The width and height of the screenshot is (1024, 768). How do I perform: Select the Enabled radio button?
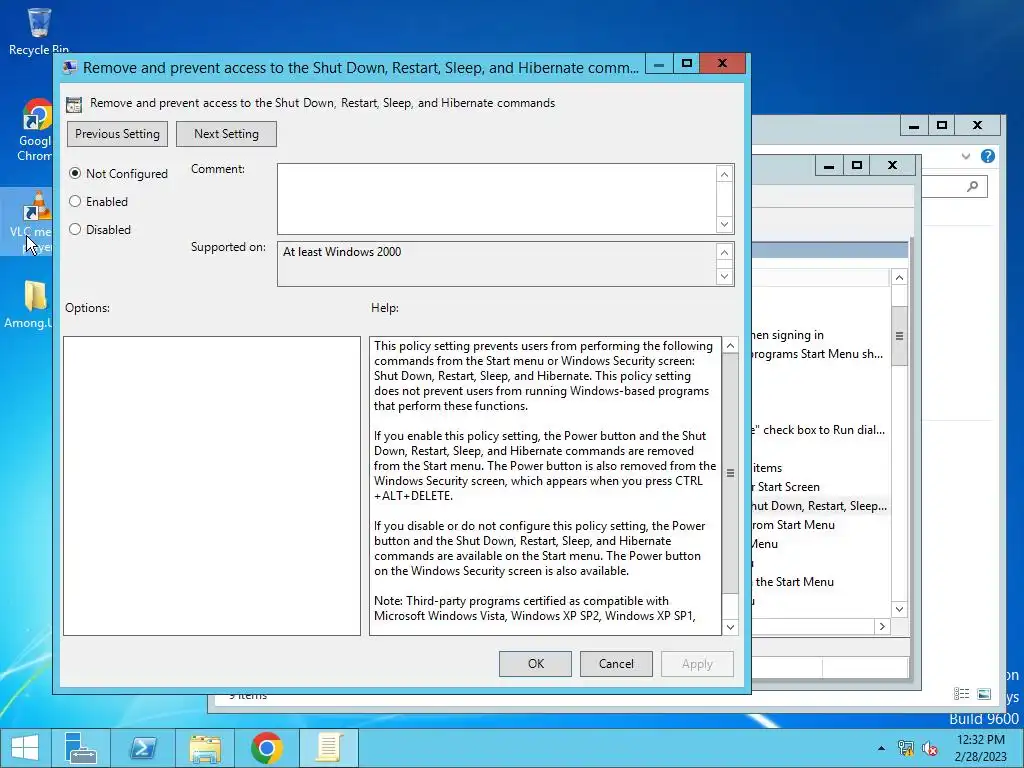point(75,201)
